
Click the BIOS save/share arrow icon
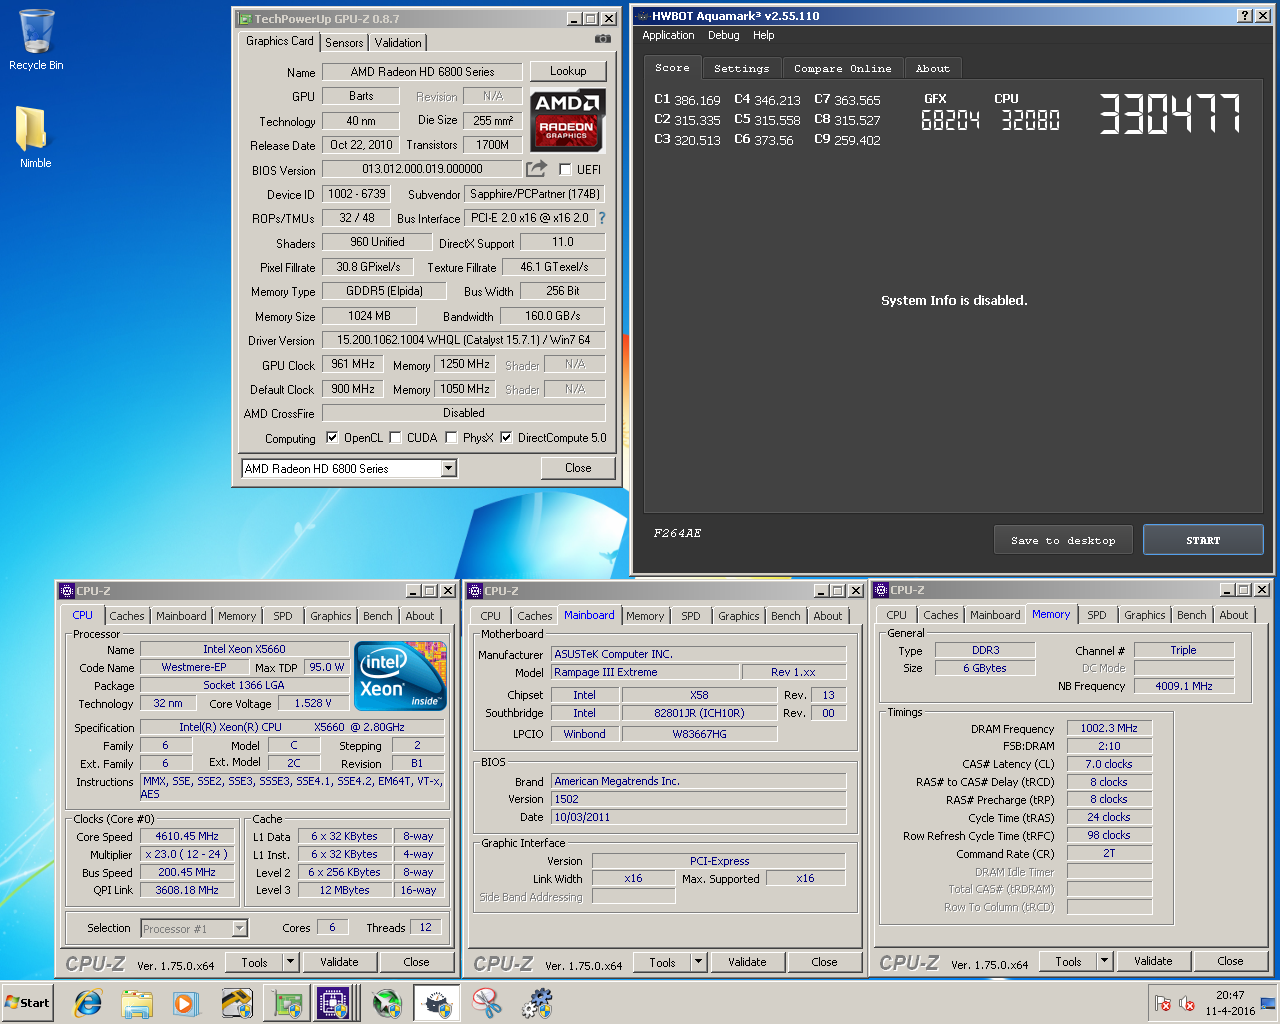click(537, 169)
